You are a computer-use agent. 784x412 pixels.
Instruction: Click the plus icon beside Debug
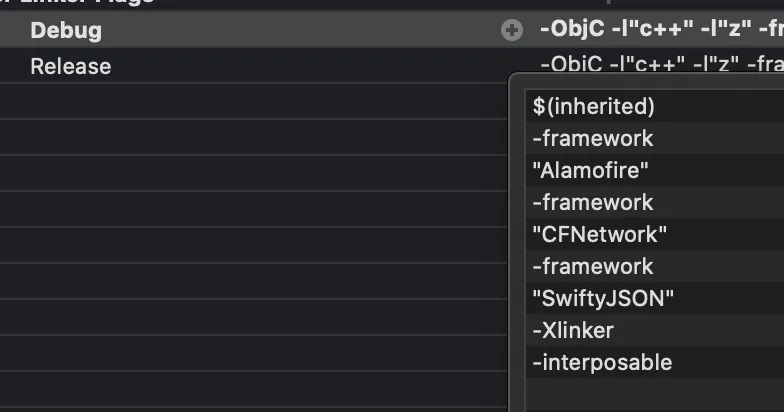point(511,30)
